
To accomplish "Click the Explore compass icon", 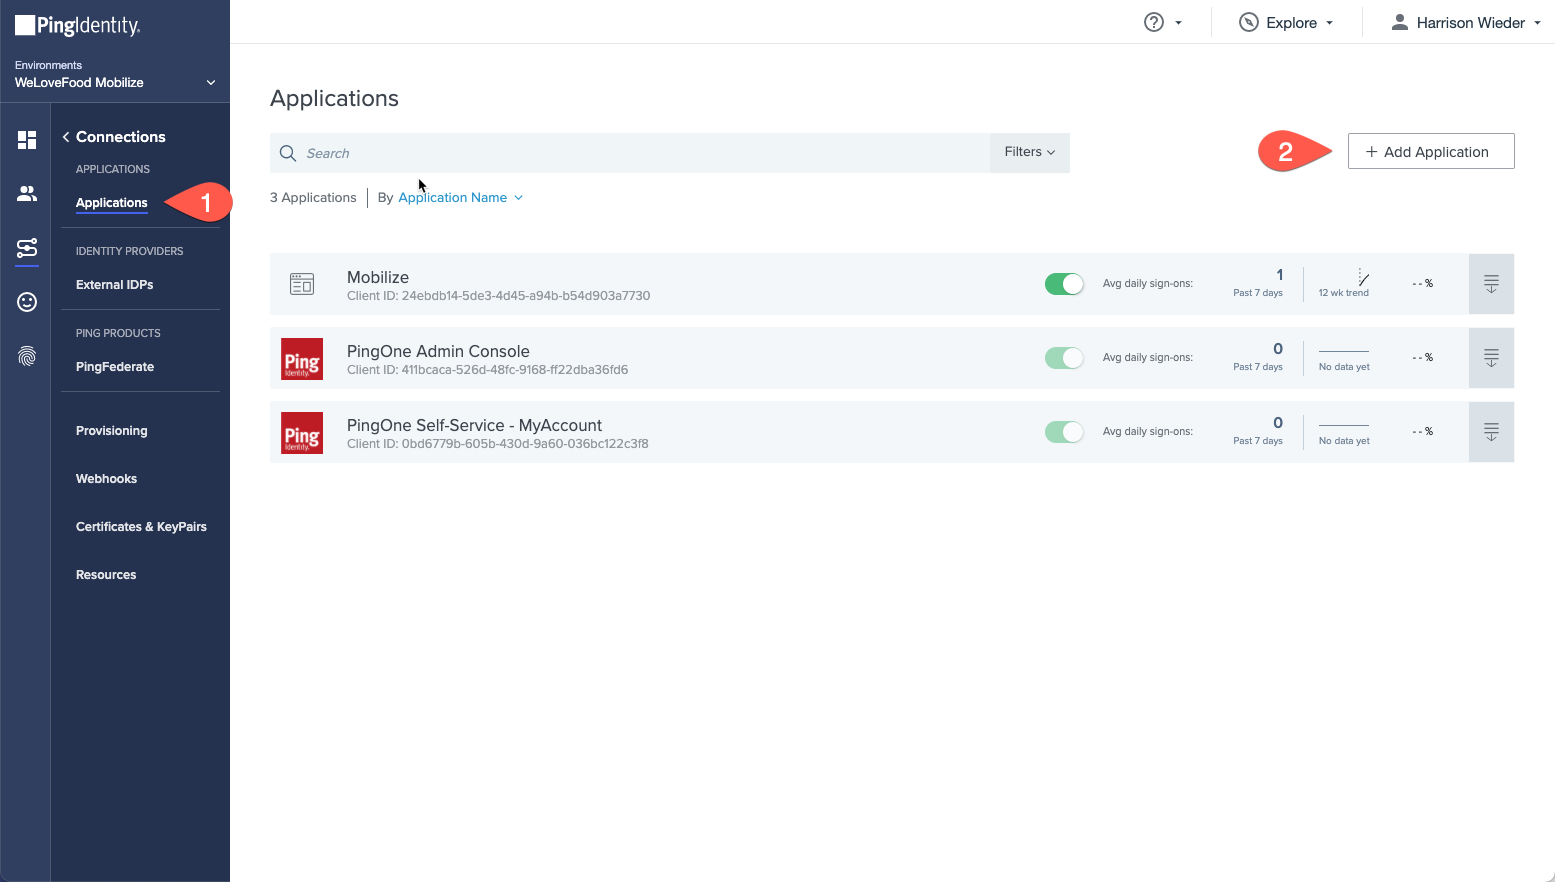I will pyautogui.click(x=1249, y=22).
